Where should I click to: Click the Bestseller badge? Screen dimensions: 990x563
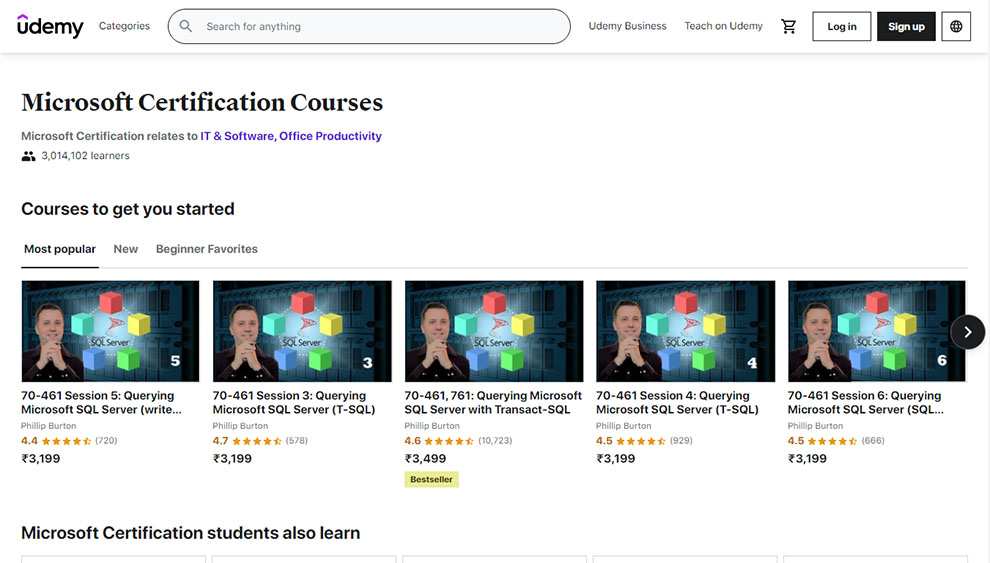click(x=431, y=479)
